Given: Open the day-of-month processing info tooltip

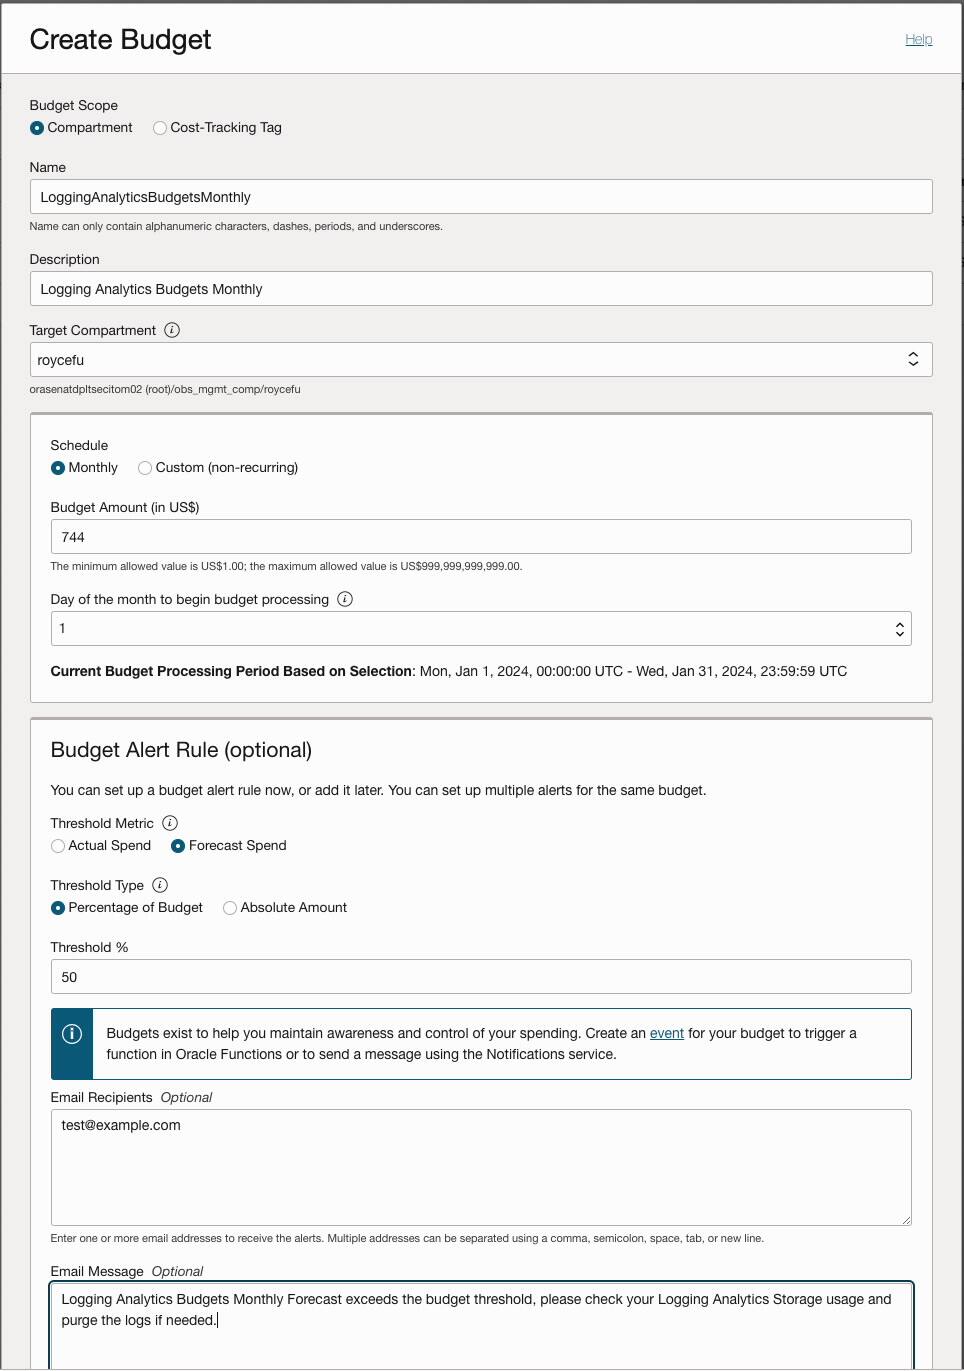Looking at the screenshot, I should (x=344, y=599).
